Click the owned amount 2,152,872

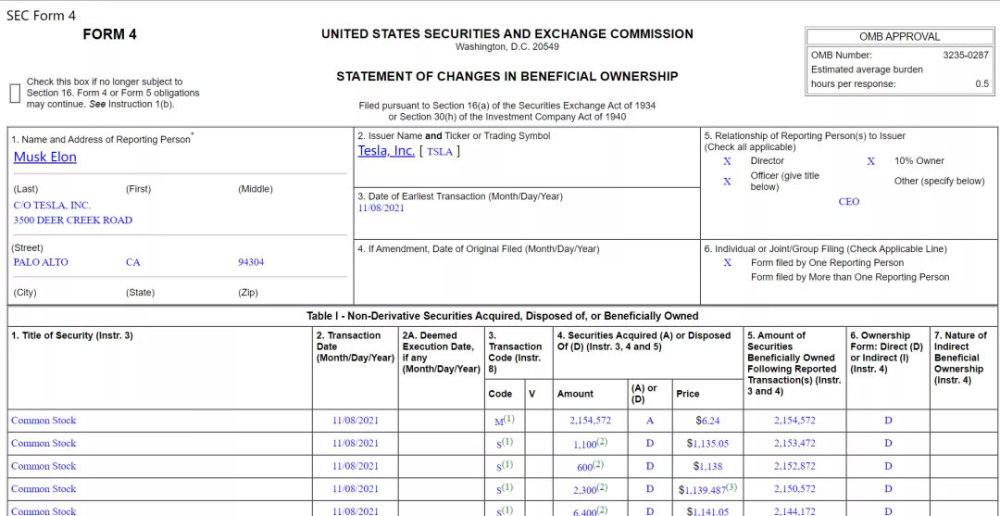coord(795,466)
